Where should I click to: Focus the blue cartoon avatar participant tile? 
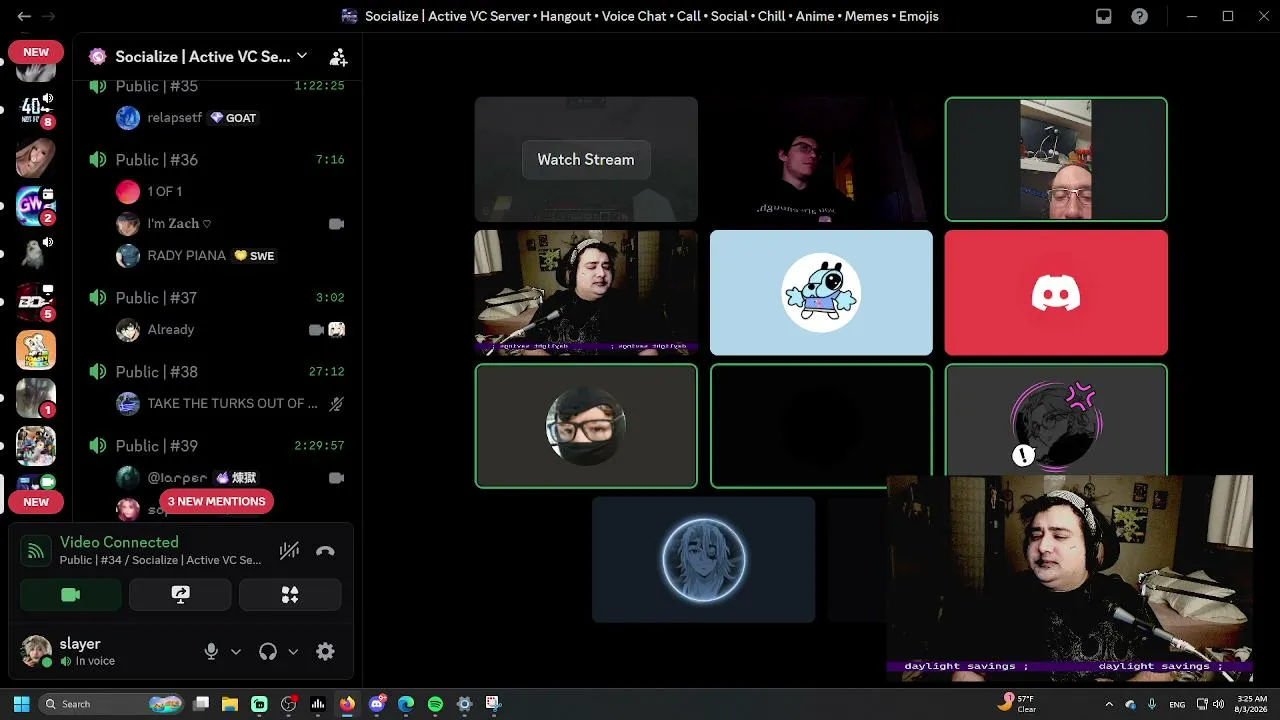click(x=821, y=293)
